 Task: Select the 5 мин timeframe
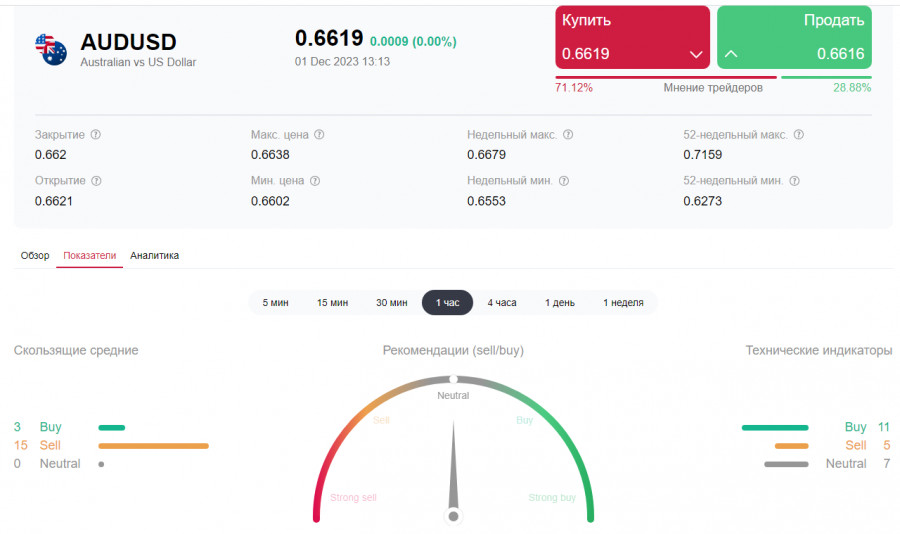click(x=275, y=303)
